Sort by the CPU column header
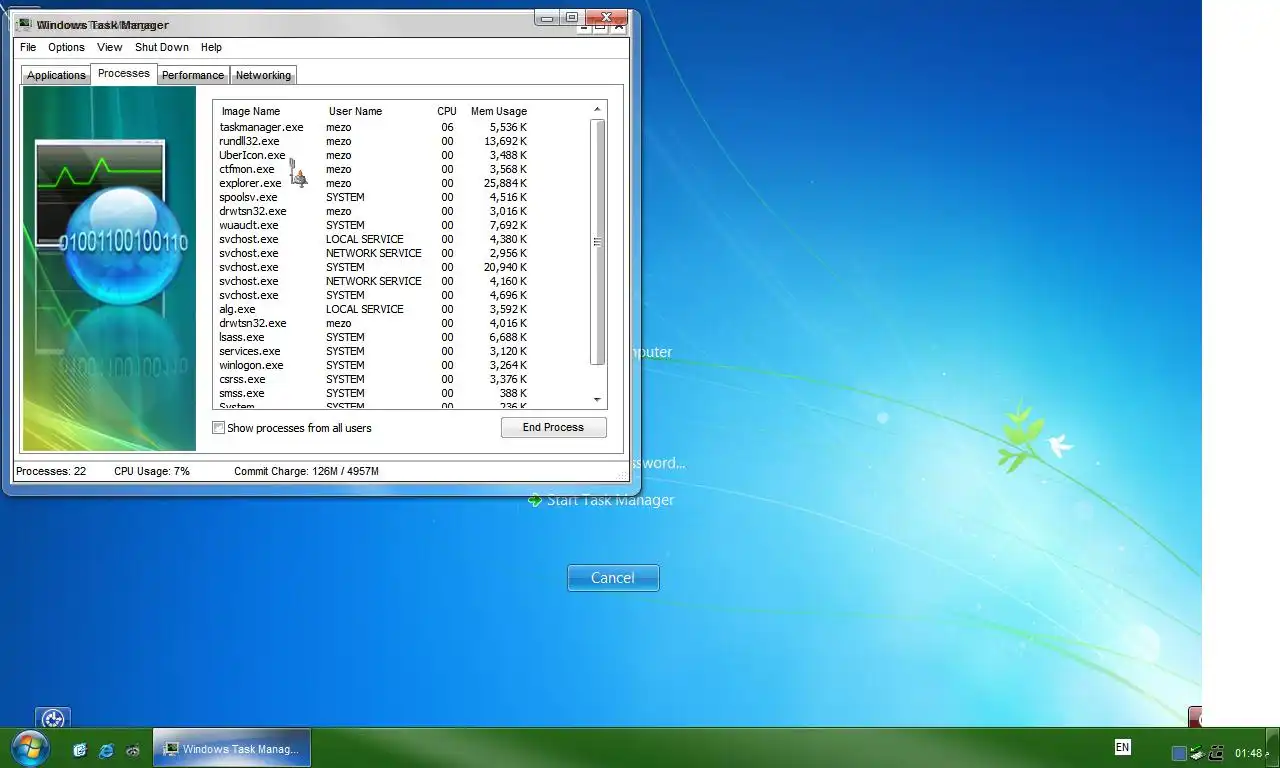Viewport: 1280px width, 768px height. [x=447, y=111]
